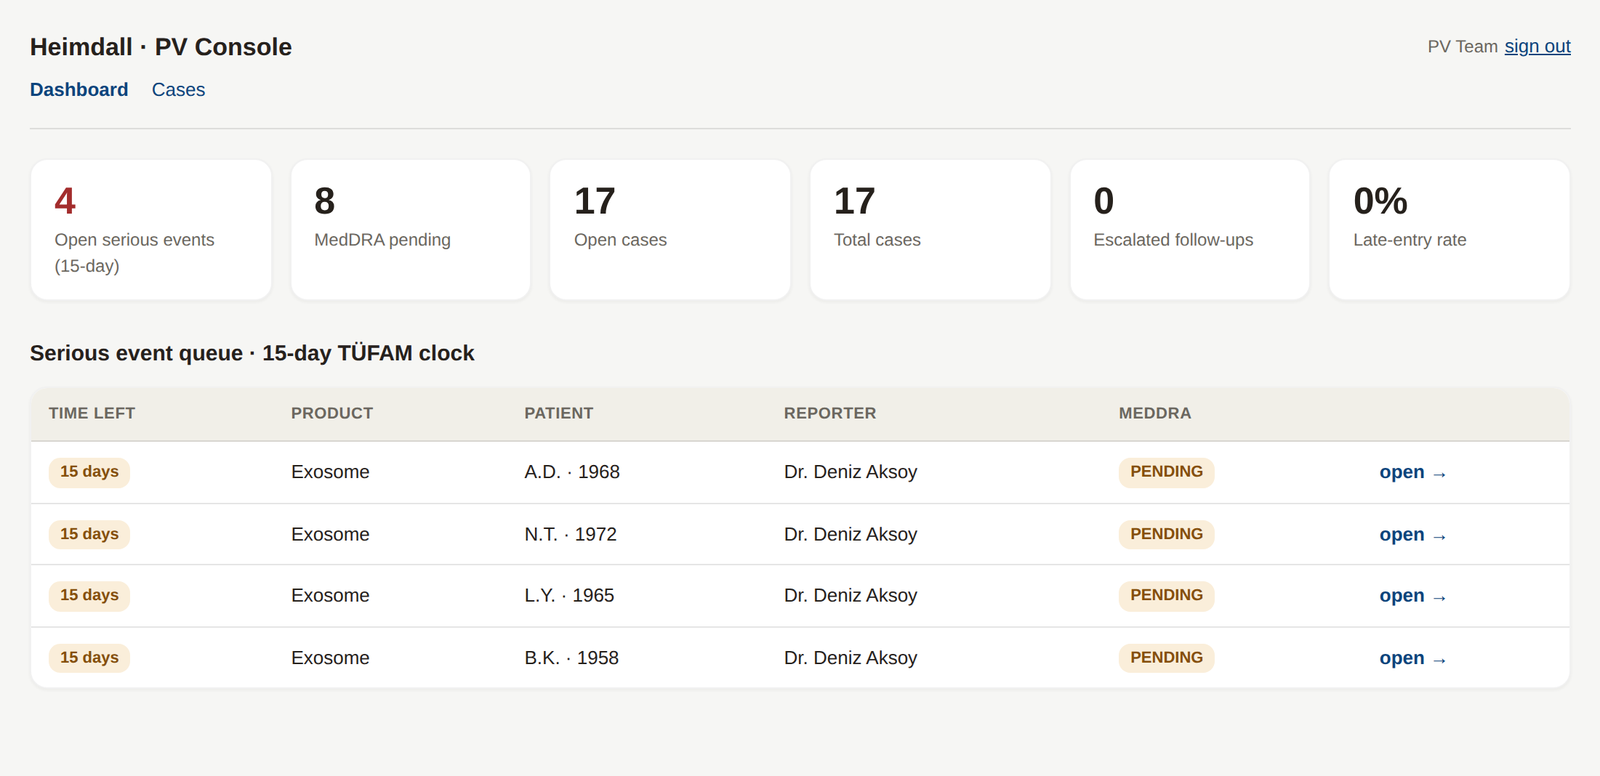Click "Exosome" in the L.Y. row
The height and width of the screenshot is (776, 1600).
tap(330, 596)
